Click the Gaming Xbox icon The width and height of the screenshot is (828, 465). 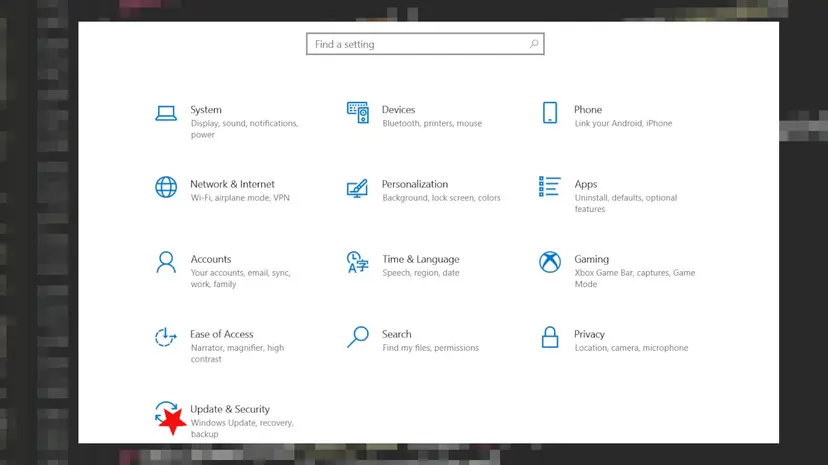pyautogui.click(x=550, y=262)
